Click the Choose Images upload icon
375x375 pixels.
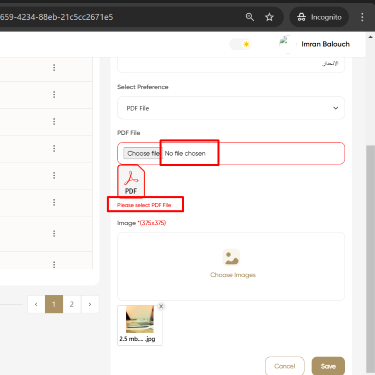[231, 257]
